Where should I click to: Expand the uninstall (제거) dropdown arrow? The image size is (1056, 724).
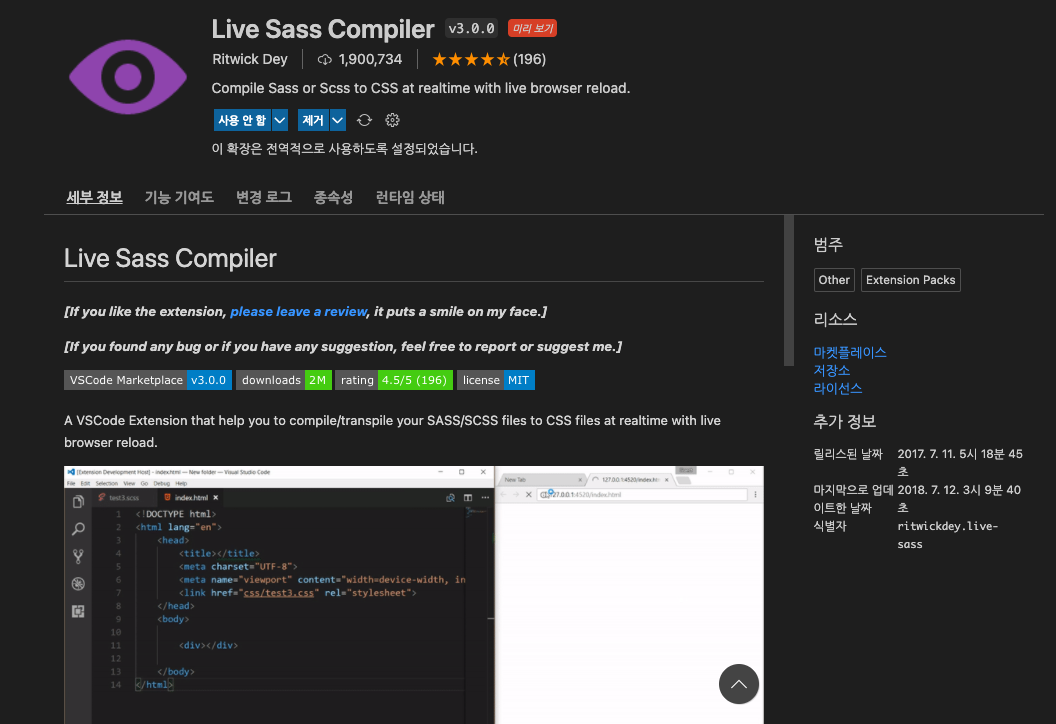pyautogui.click(x=337, y=120)
